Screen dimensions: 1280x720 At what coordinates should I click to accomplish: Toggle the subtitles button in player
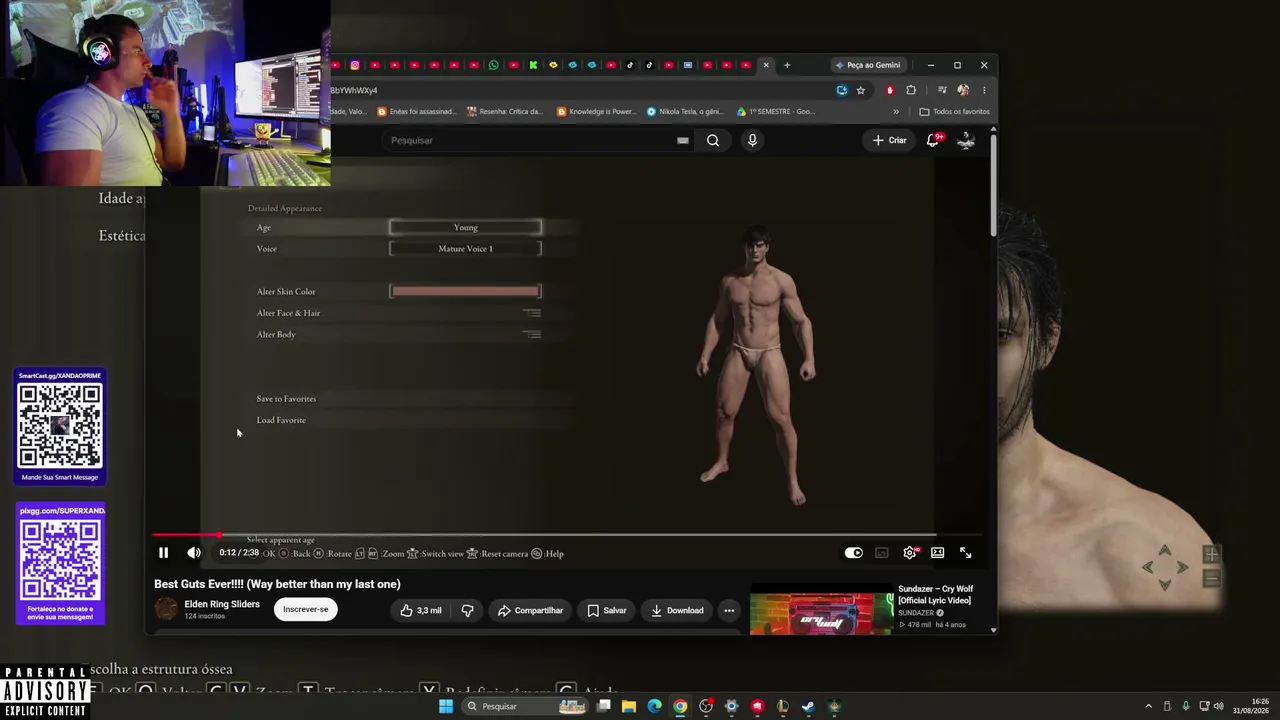(881, 553)
